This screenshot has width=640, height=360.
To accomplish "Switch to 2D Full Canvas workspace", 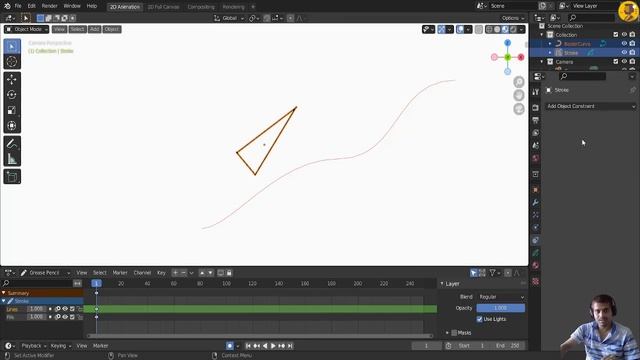I will pos(163,7).
